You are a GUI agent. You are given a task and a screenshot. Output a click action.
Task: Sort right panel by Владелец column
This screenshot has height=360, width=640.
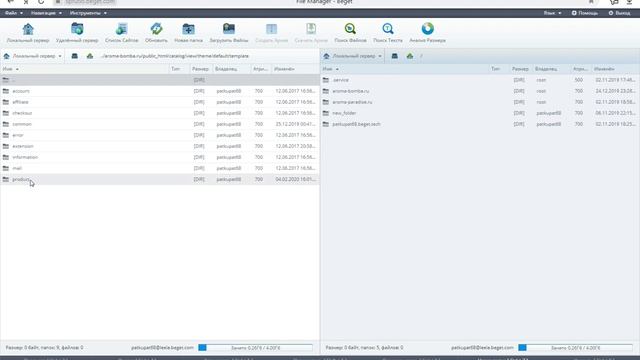coord(546,69)
